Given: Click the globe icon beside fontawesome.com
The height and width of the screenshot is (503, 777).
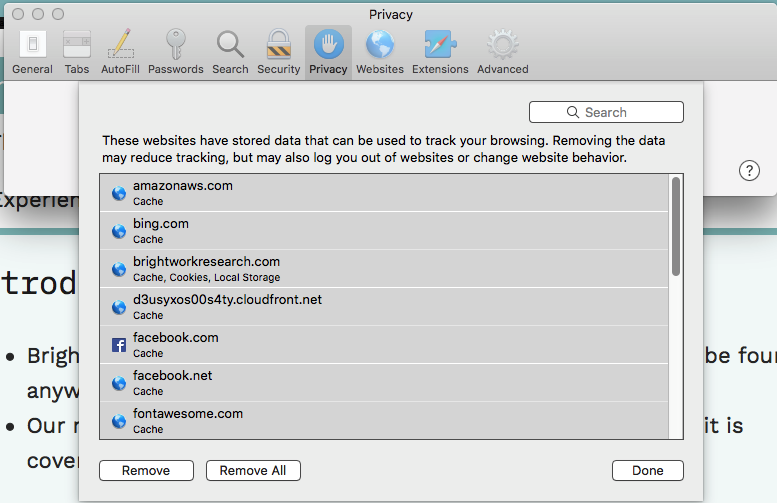Looking at the screenshot, I should click(x=119, y=421).
